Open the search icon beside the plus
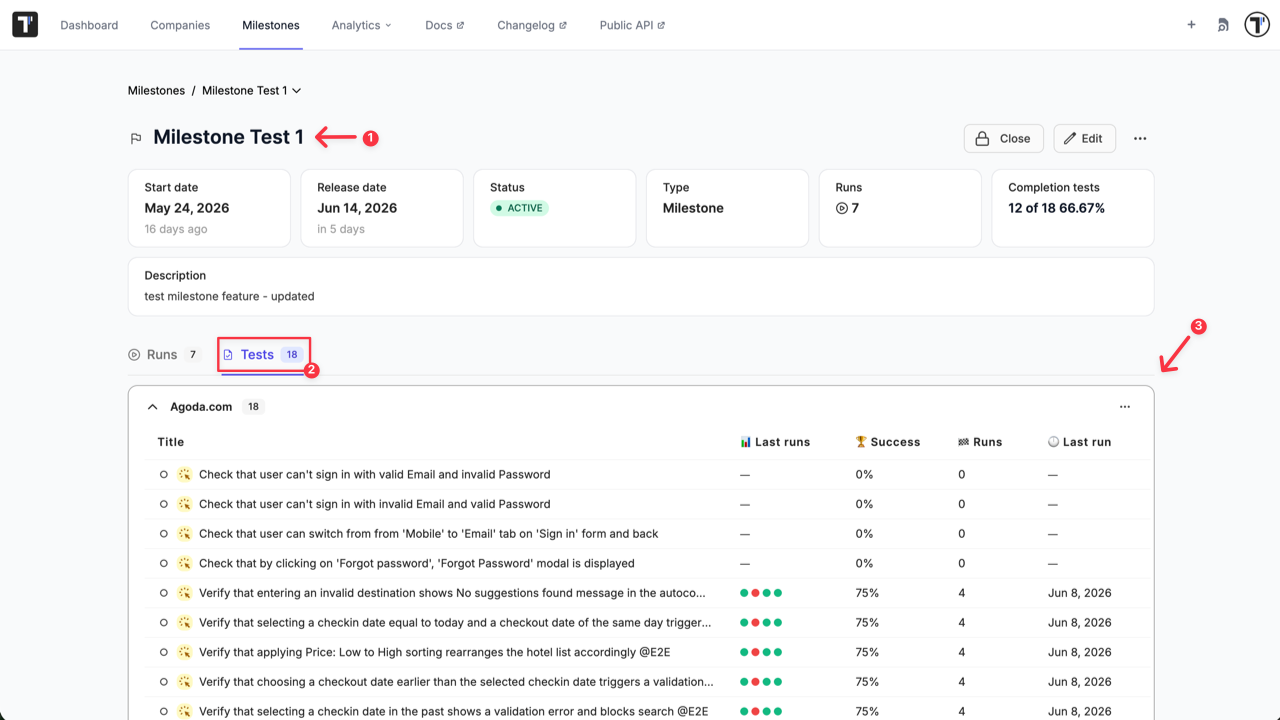The width and height of the screenshot is (1280, 720). click(x=1222, y=25)
